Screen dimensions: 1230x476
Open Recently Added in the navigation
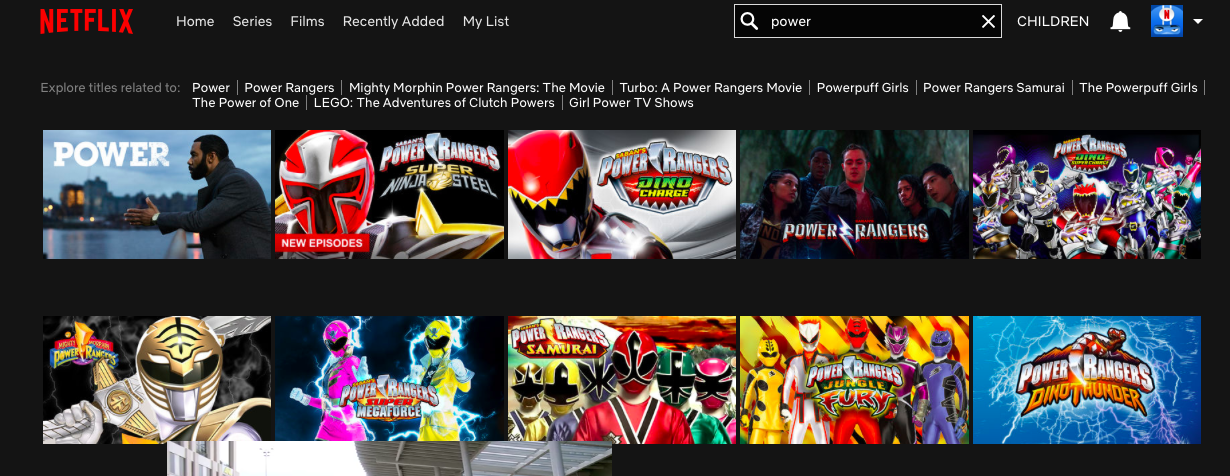point(393,21)
